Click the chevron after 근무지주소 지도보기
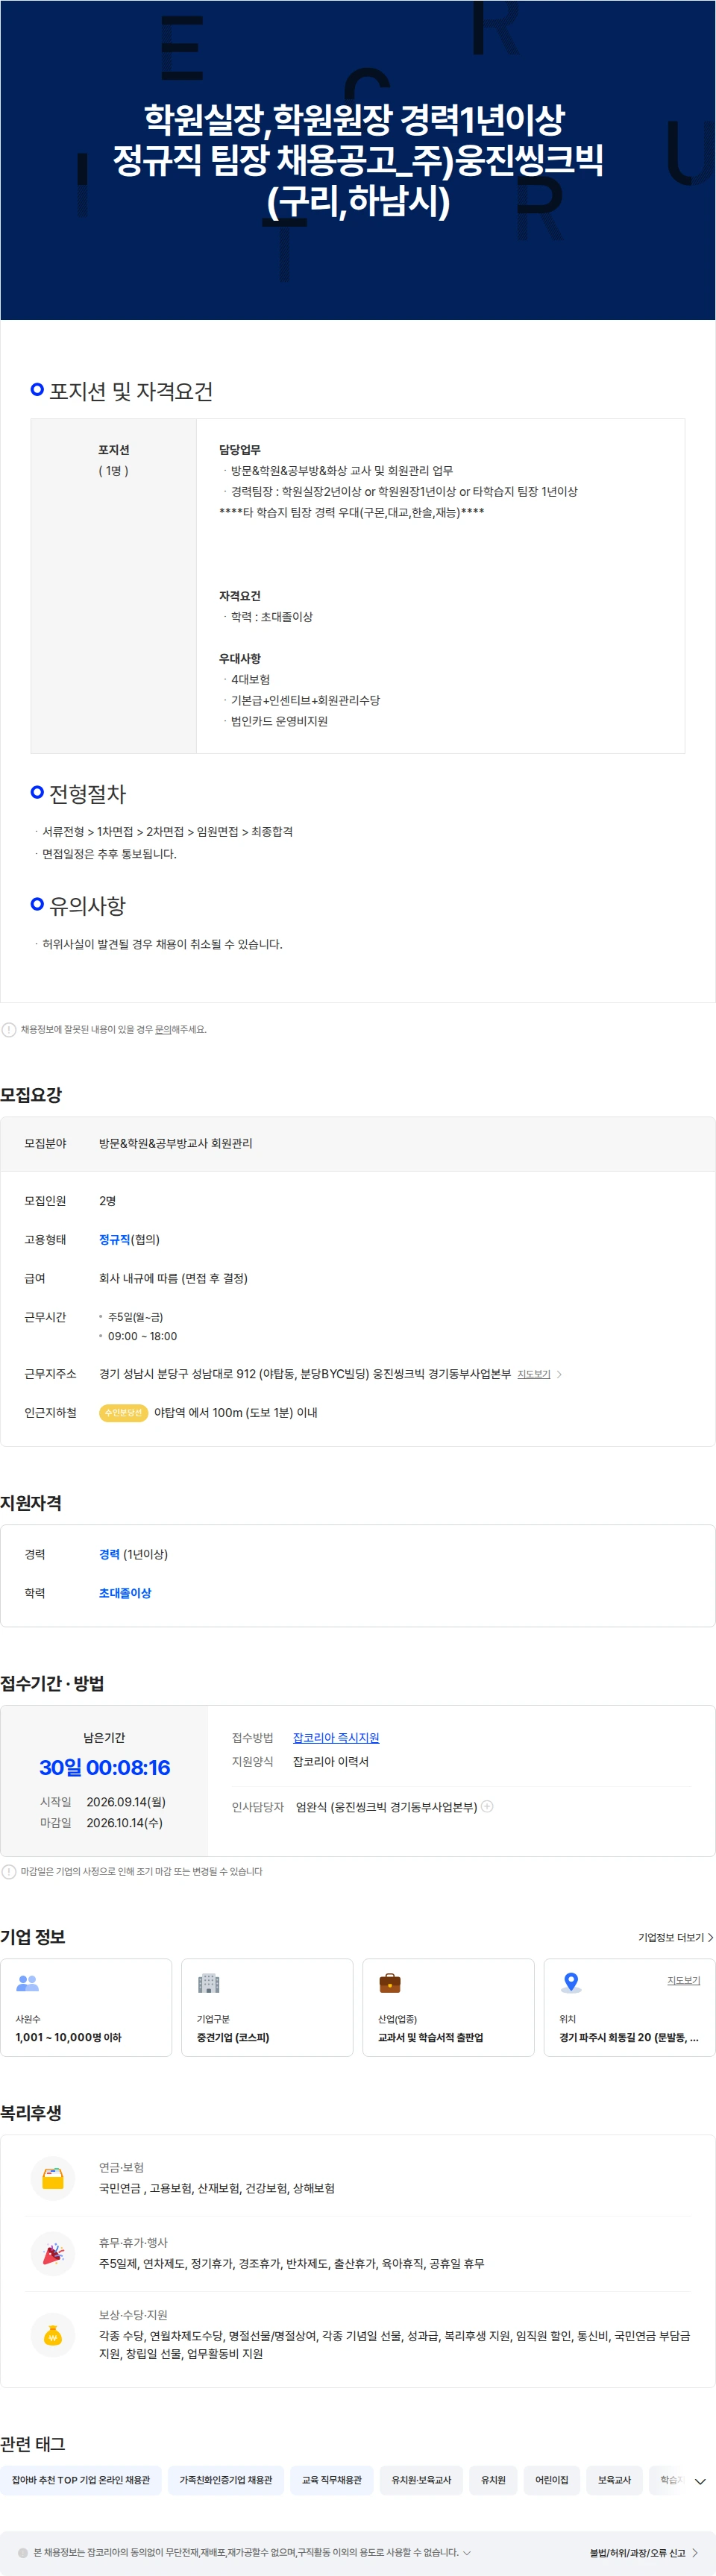Screen dimensions: 716x2576 (x=559, y=1374)
